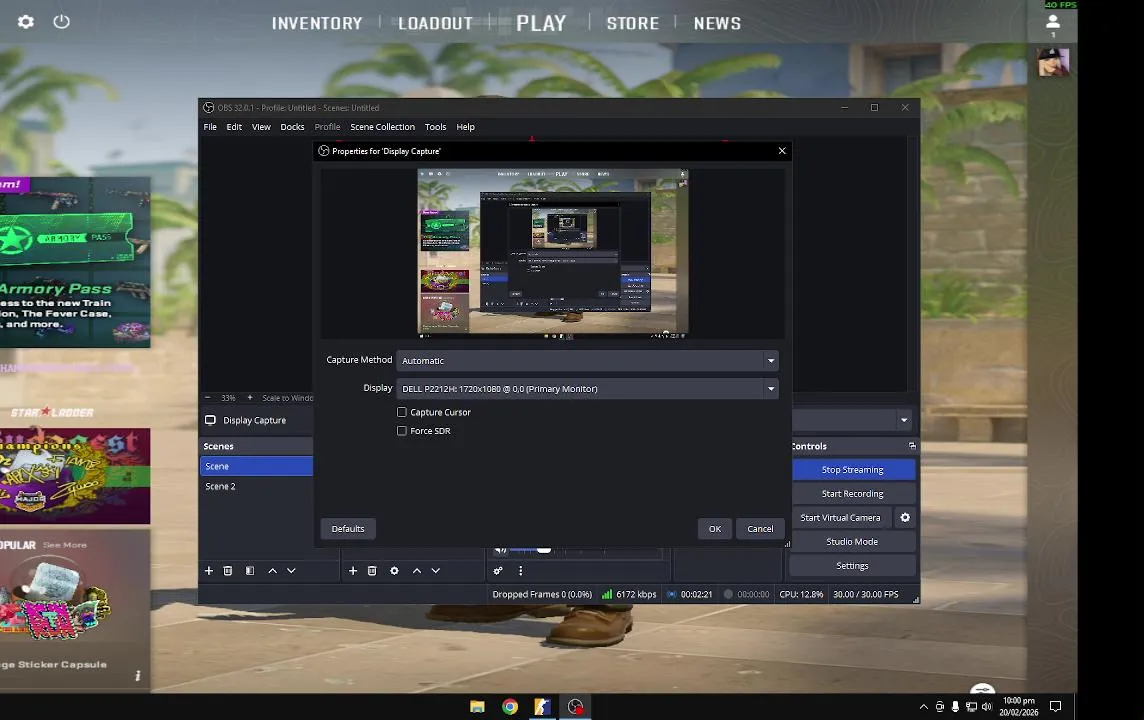The height and width of the screenshot is (720, 1144).
Task: Show hidden system tray icons
Action: pyautogui.click(x=924, y=706)
